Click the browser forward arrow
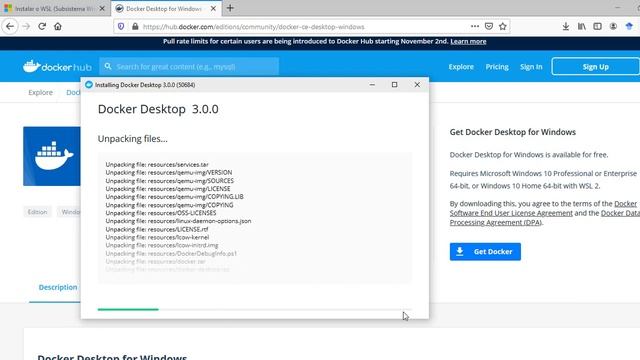This screenshot has width=640, height=360. (26, 27)
